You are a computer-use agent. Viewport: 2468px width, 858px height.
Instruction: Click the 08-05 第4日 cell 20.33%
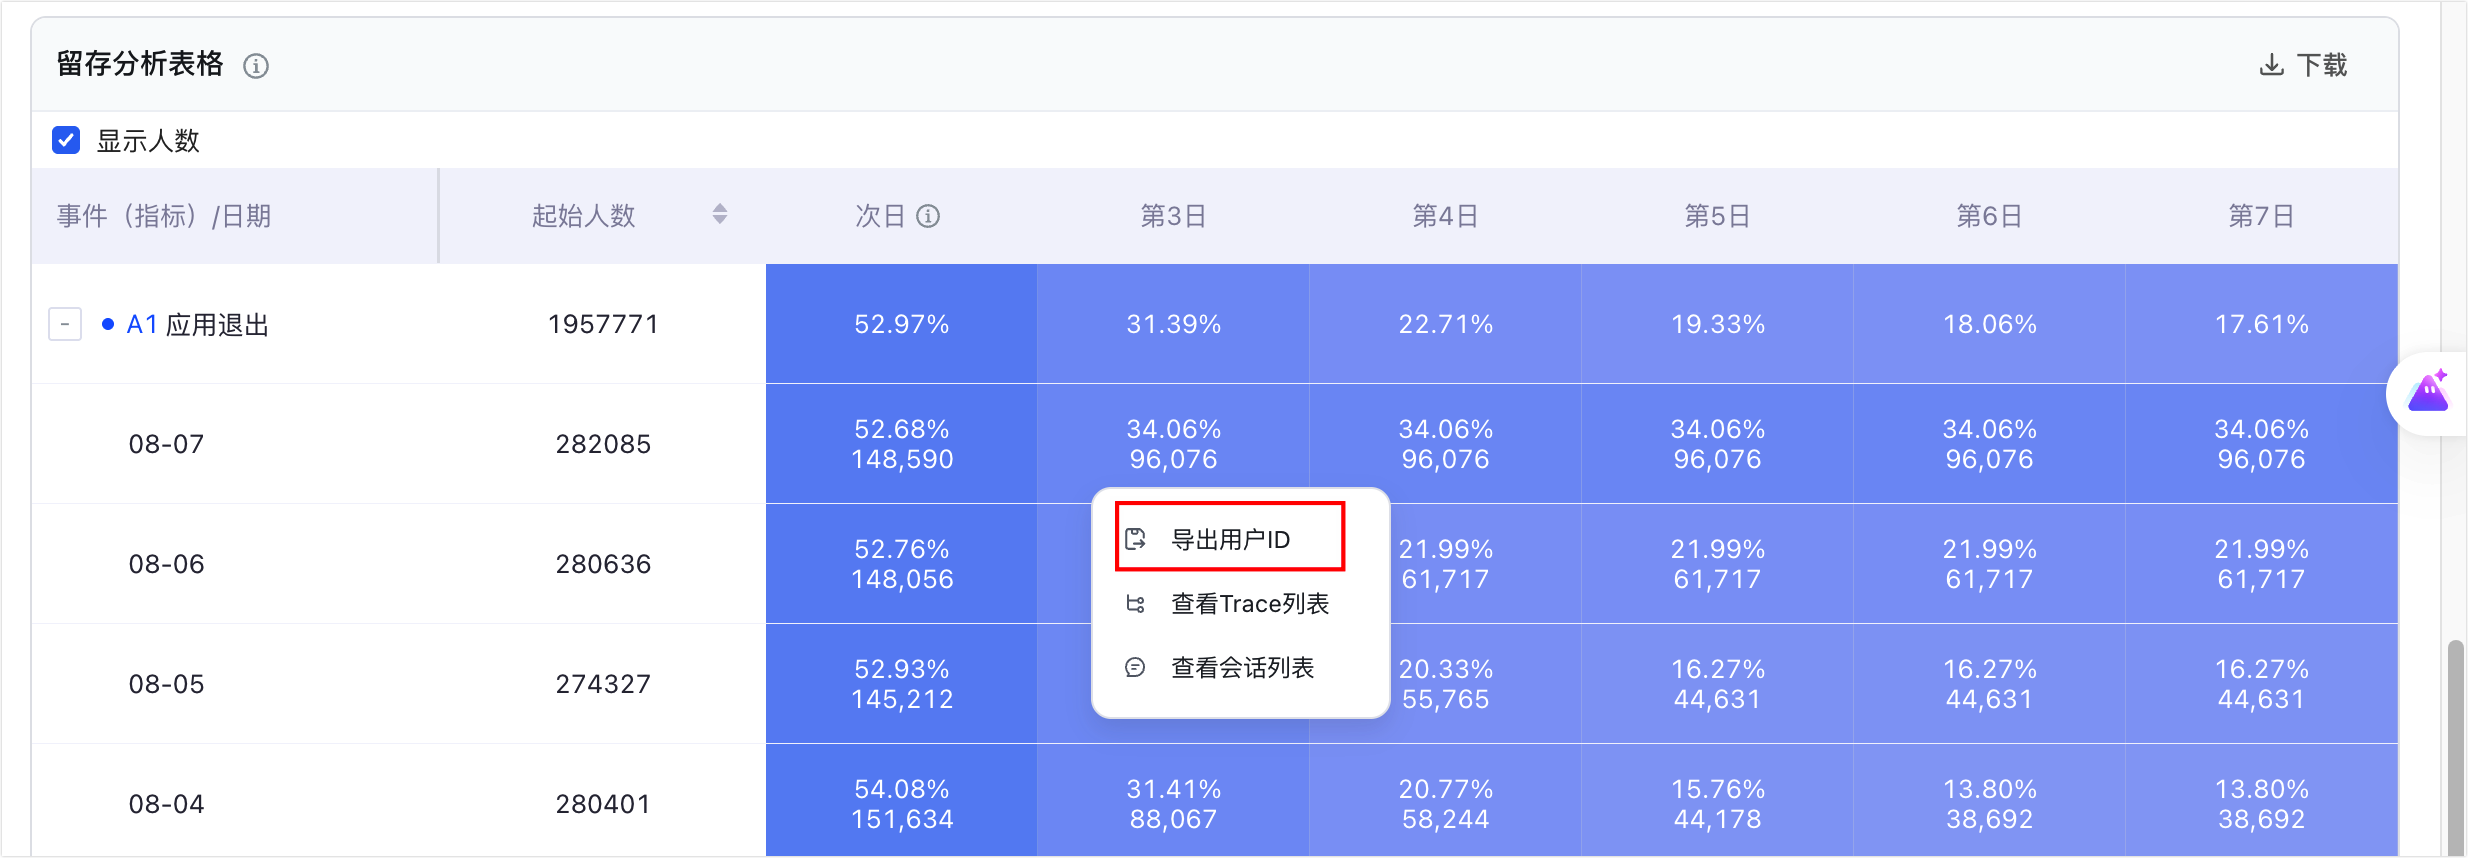(1446, 684)
